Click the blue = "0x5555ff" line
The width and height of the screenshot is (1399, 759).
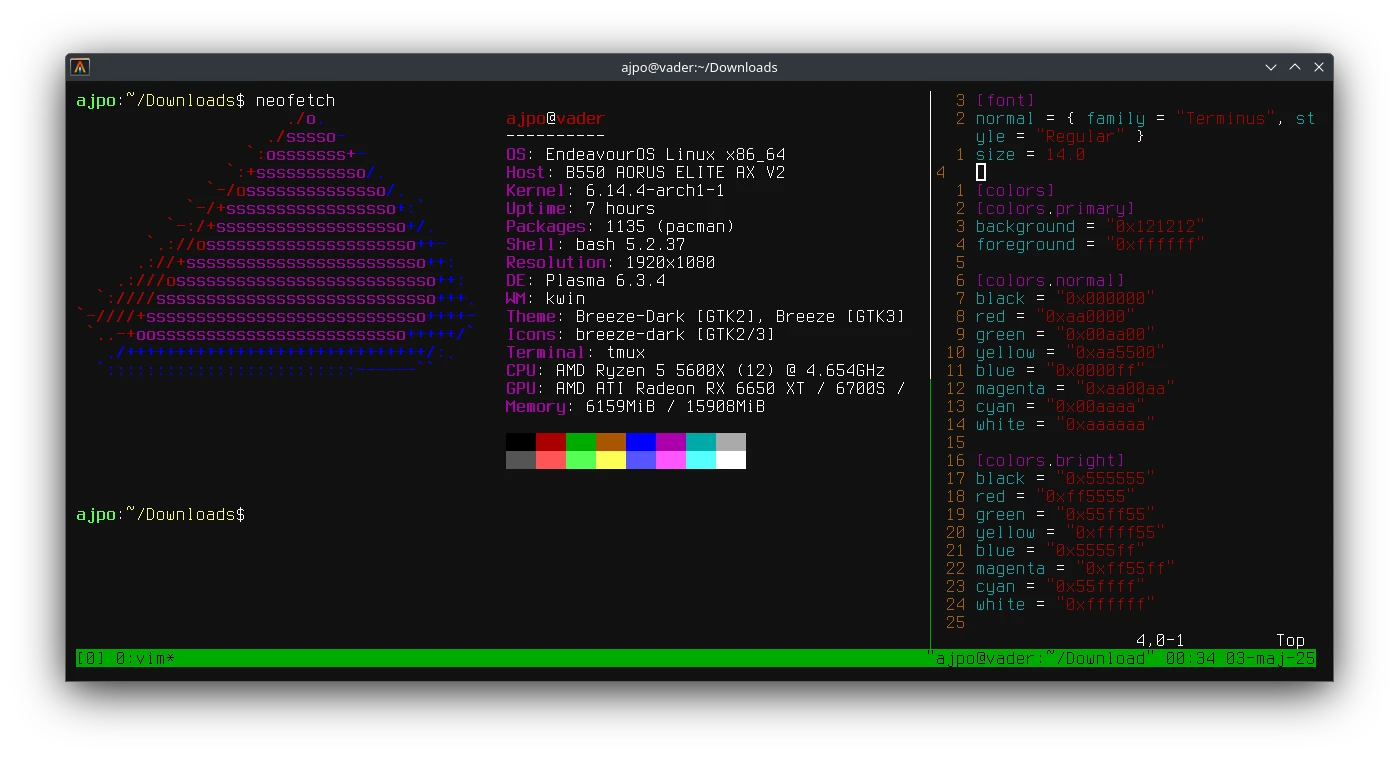tap(1061, 550)
